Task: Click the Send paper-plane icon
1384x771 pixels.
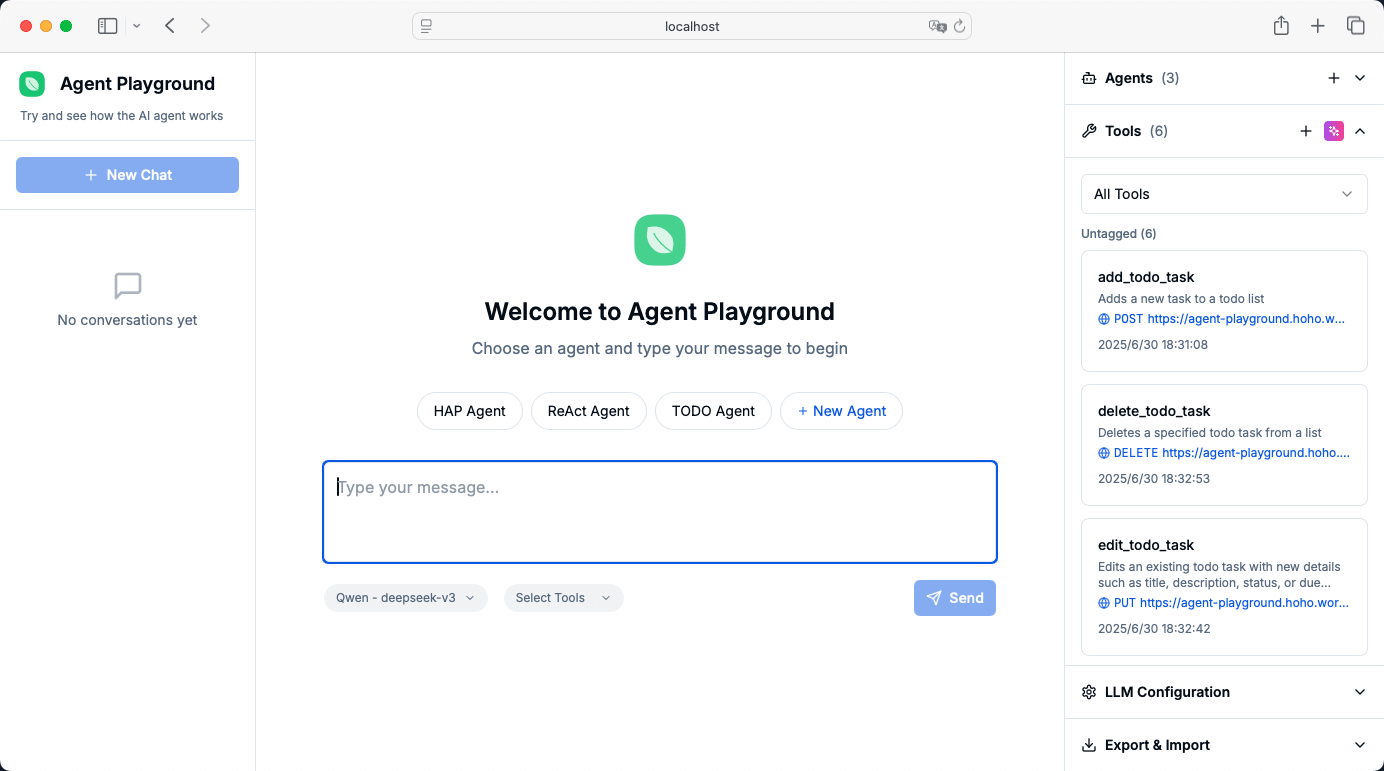Action: 932,597
